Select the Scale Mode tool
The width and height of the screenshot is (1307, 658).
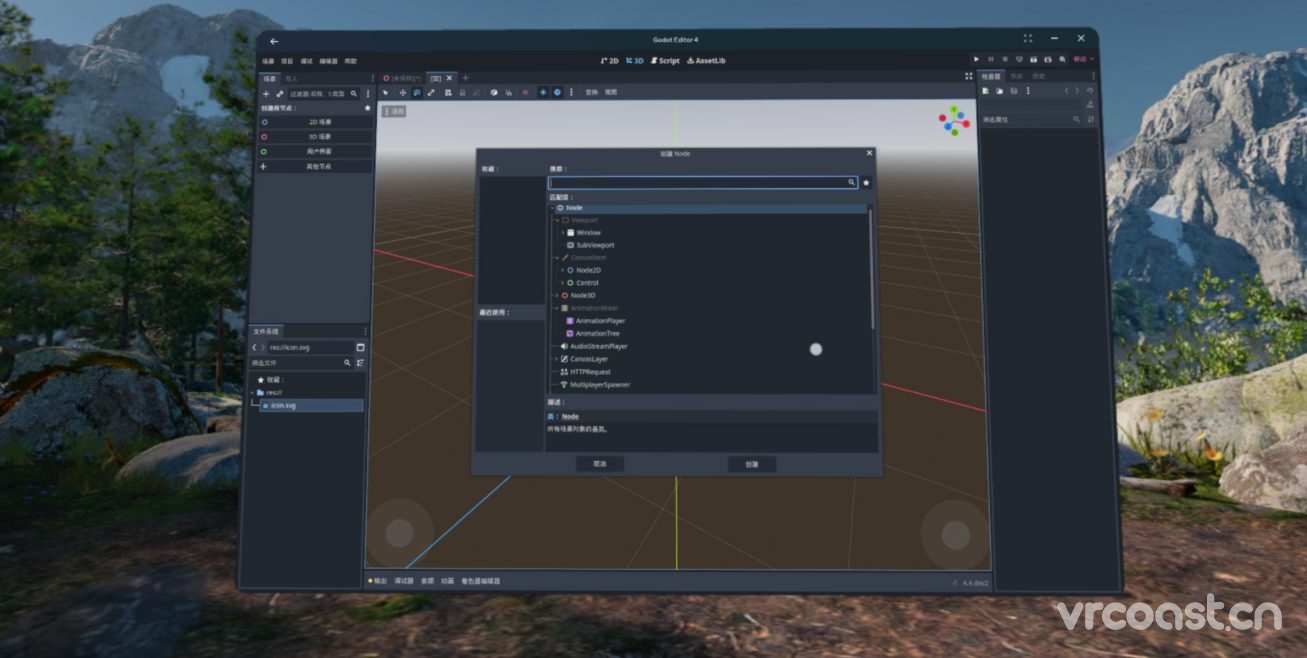click(431, 92)
